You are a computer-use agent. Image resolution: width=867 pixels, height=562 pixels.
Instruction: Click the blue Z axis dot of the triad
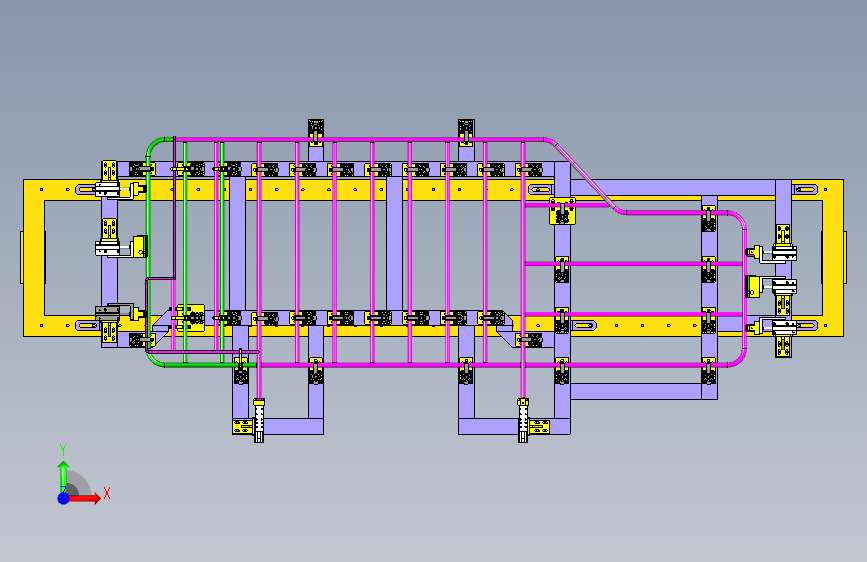(x=64, y=498)
